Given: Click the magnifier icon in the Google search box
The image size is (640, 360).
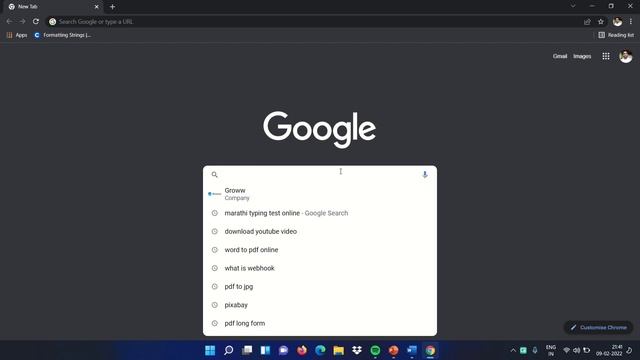Looking at the screenshot, I should [x=215, y=175].
